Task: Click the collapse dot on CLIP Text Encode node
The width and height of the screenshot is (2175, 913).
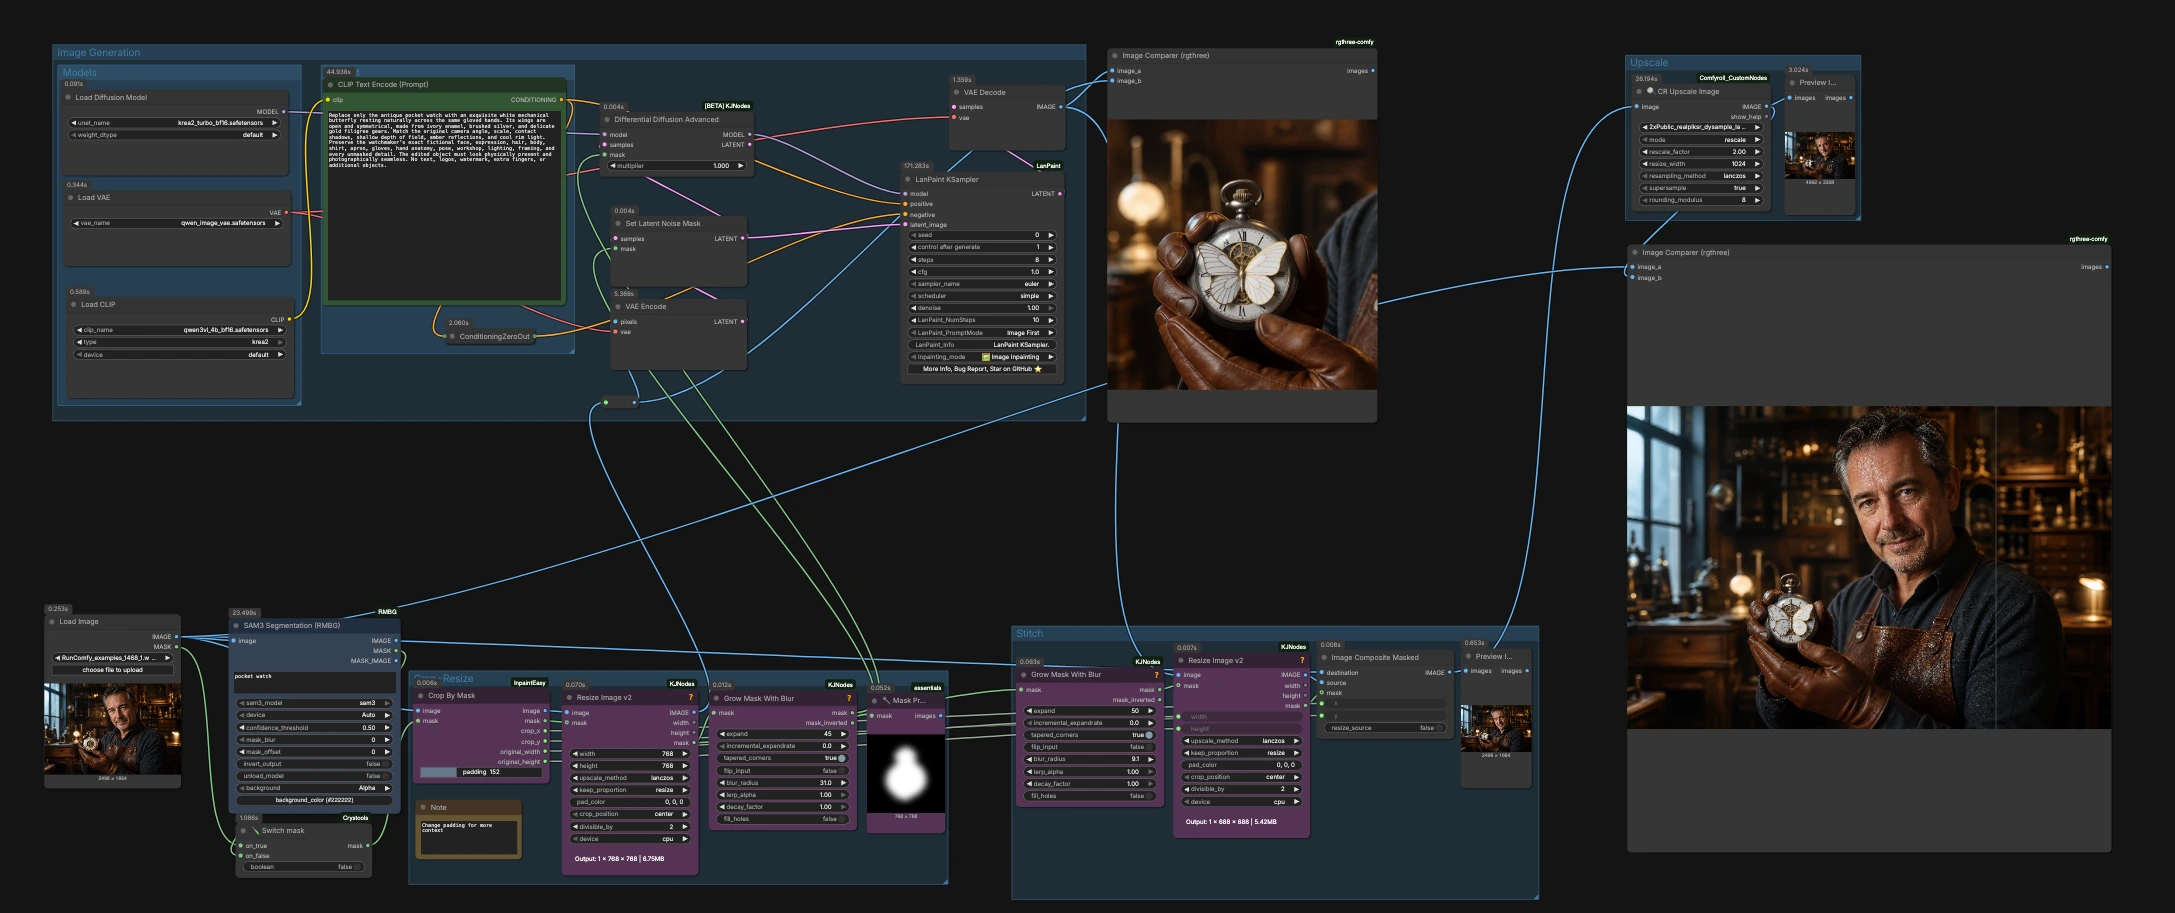Action: [331, 85]
